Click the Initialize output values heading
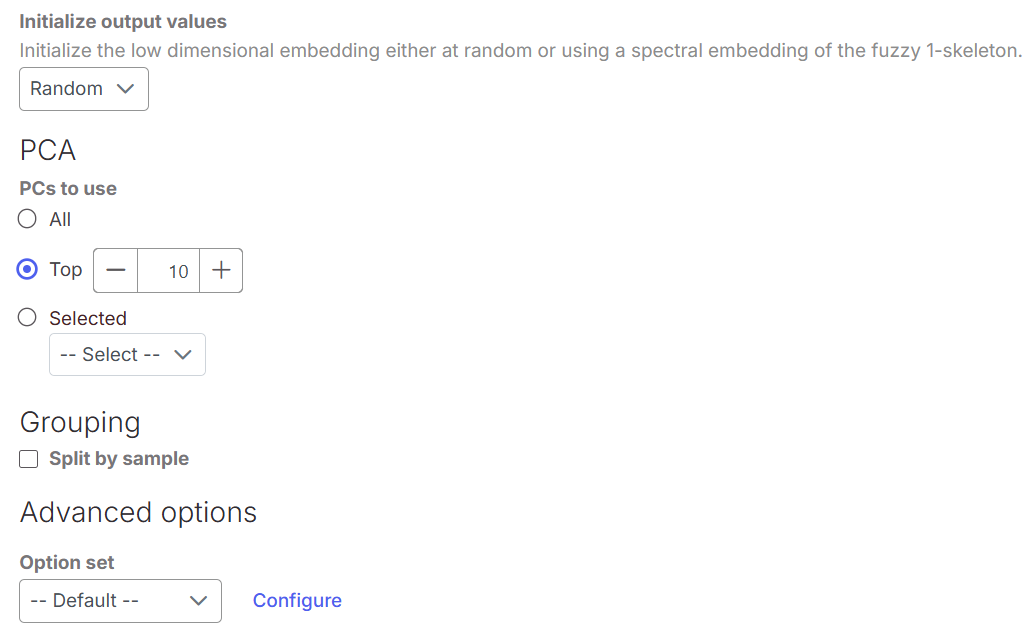The width and height of the screenshot is (1032, 634). 123,21
